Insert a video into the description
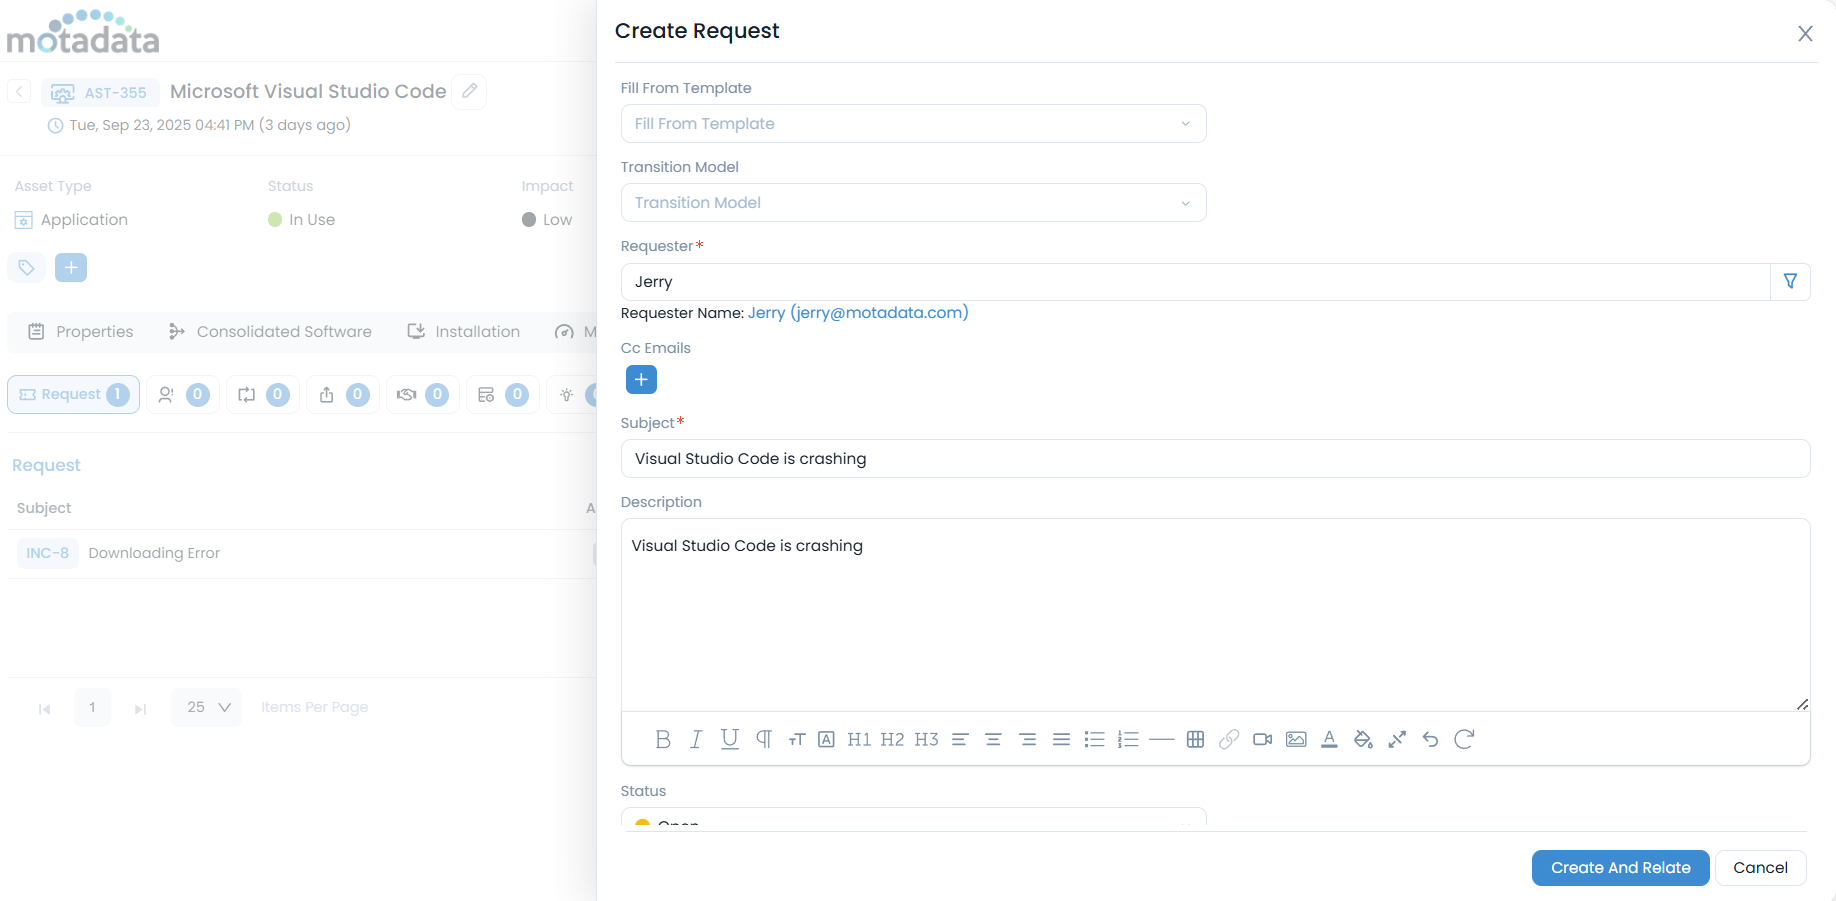 point(1262,739)
